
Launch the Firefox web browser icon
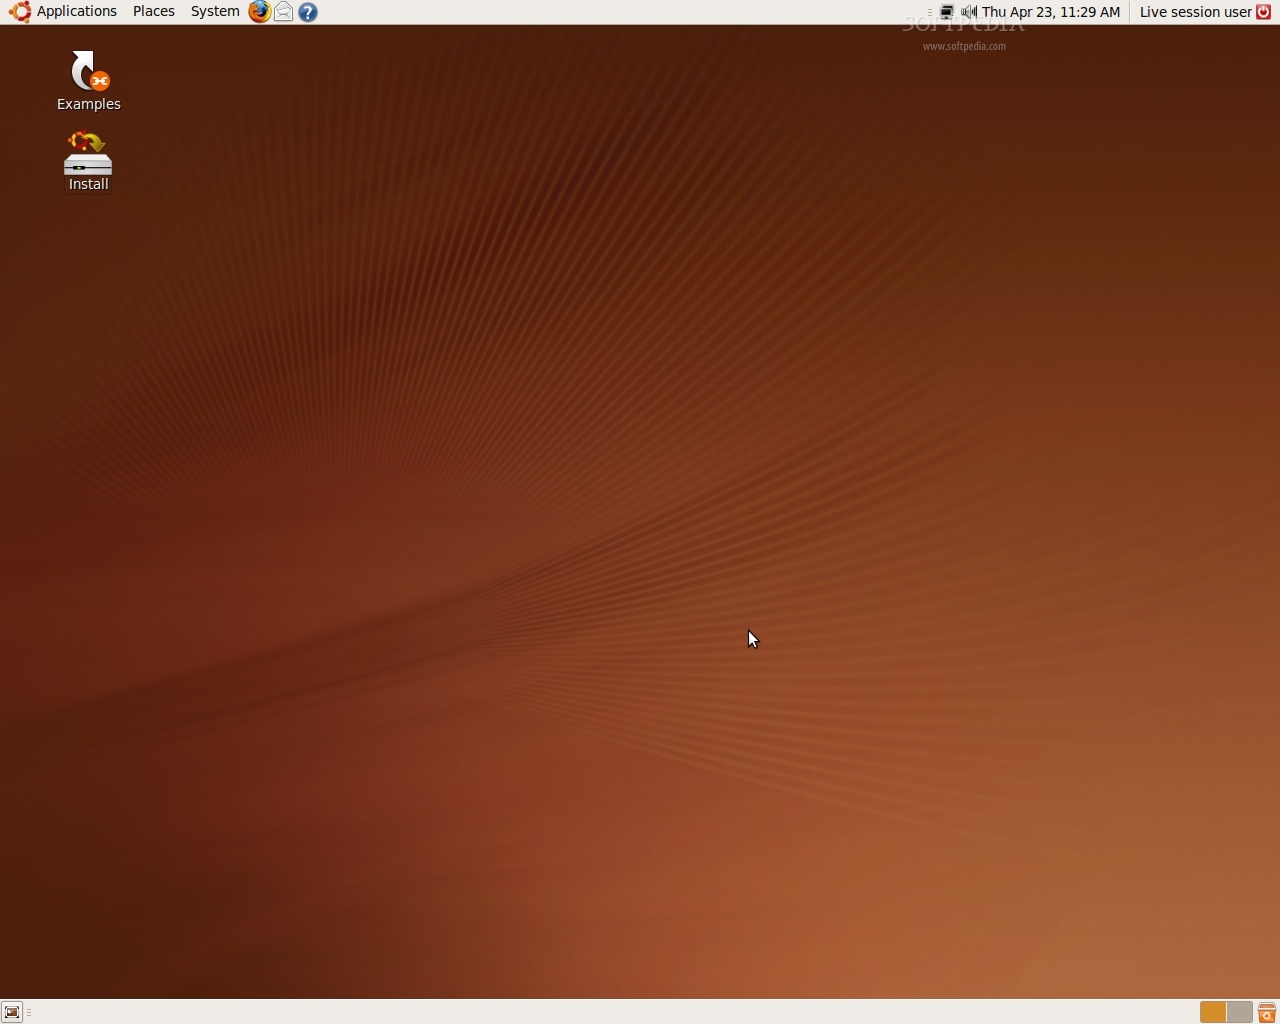click(259, 12)
